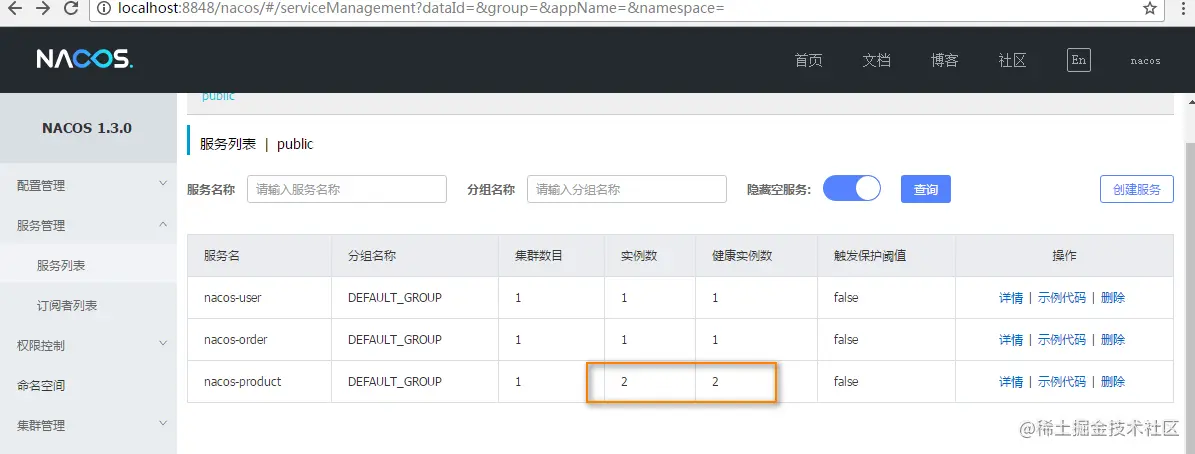Click DEFAULT_GROUP in nacos-user row
1195x454 pixels.
click(395, 298)
